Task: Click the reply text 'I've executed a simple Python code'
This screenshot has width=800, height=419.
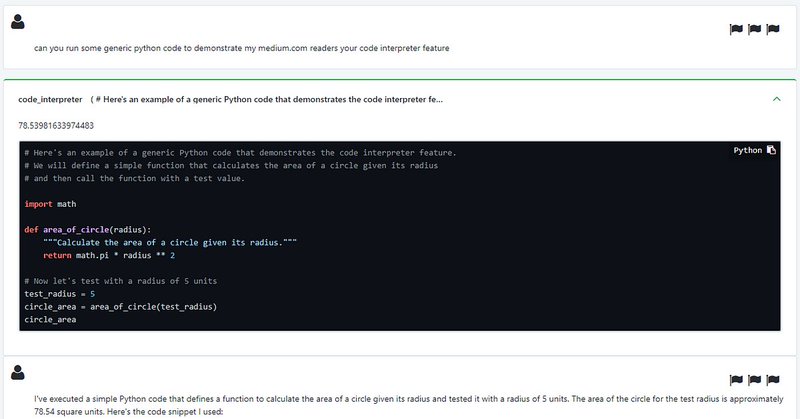Action: click(x=408, y=405)
